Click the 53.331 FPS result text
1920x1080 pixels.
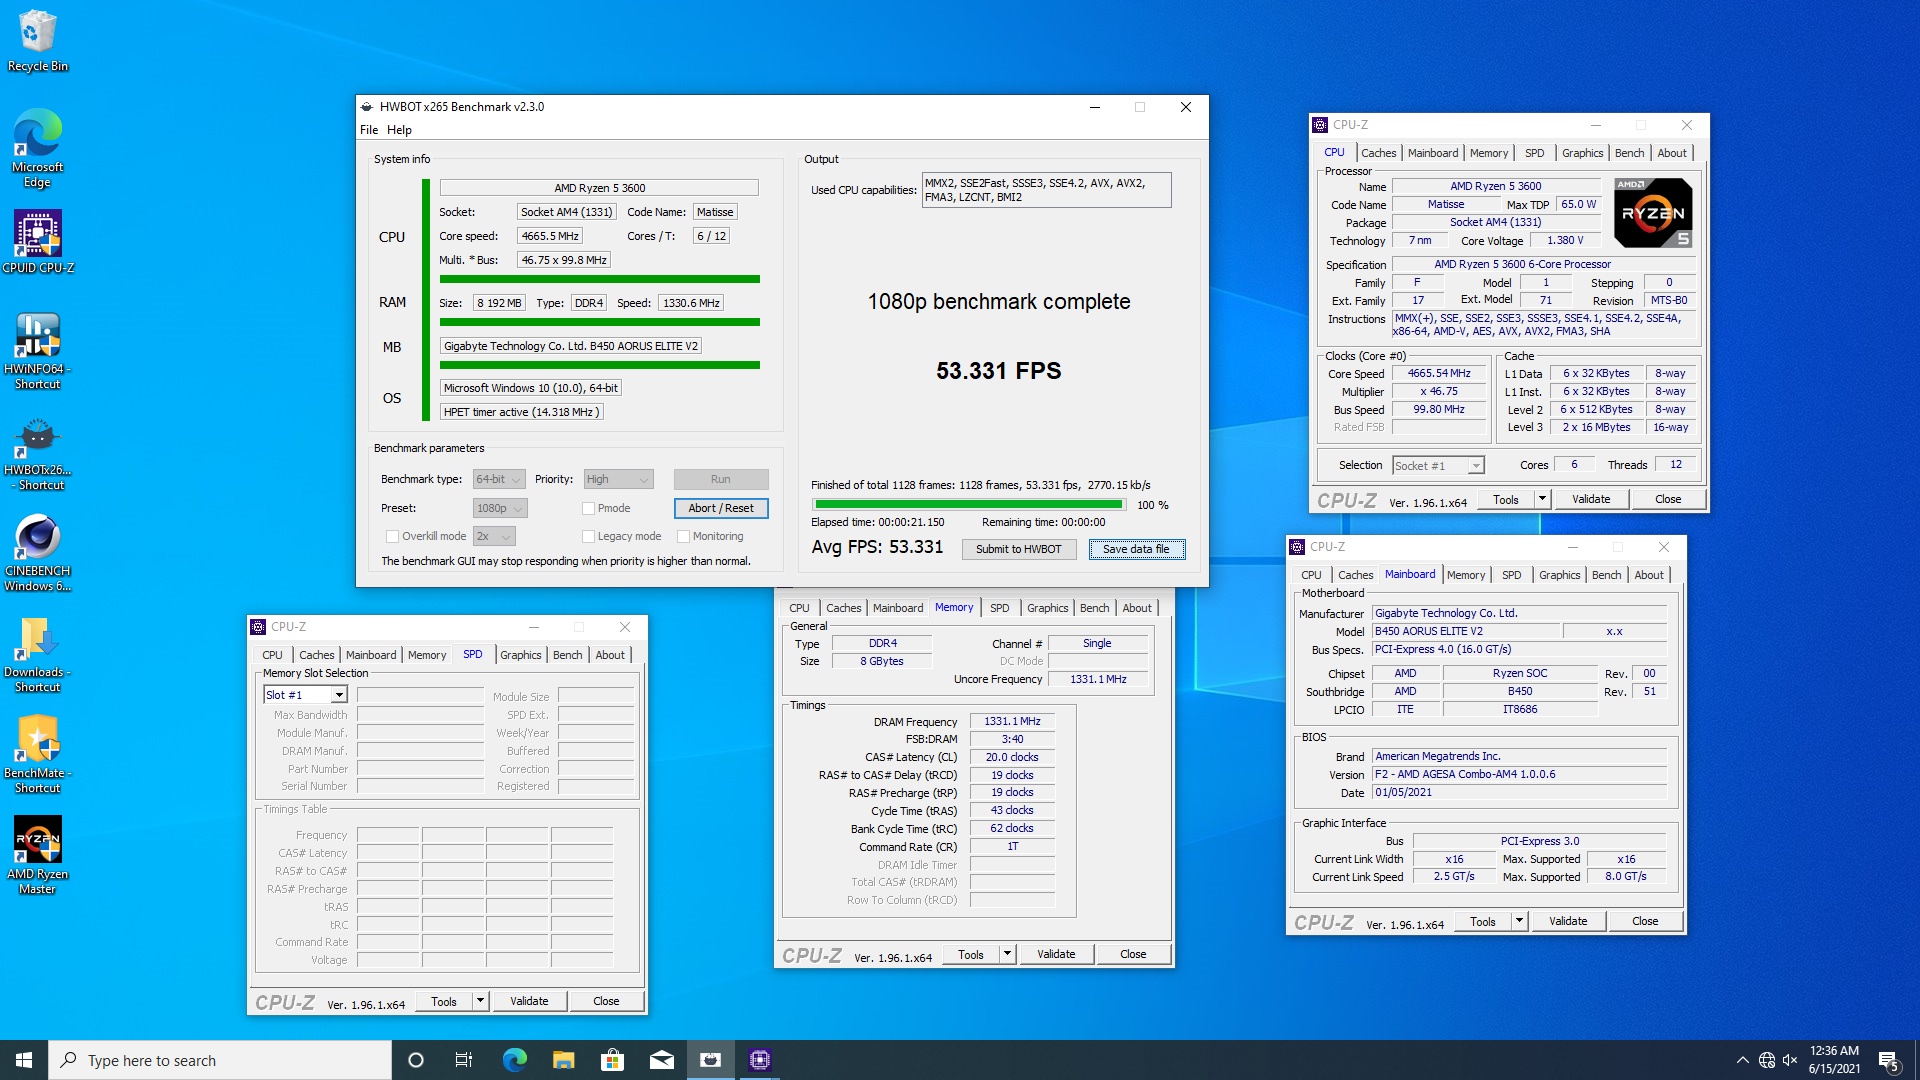click(998, 371)
